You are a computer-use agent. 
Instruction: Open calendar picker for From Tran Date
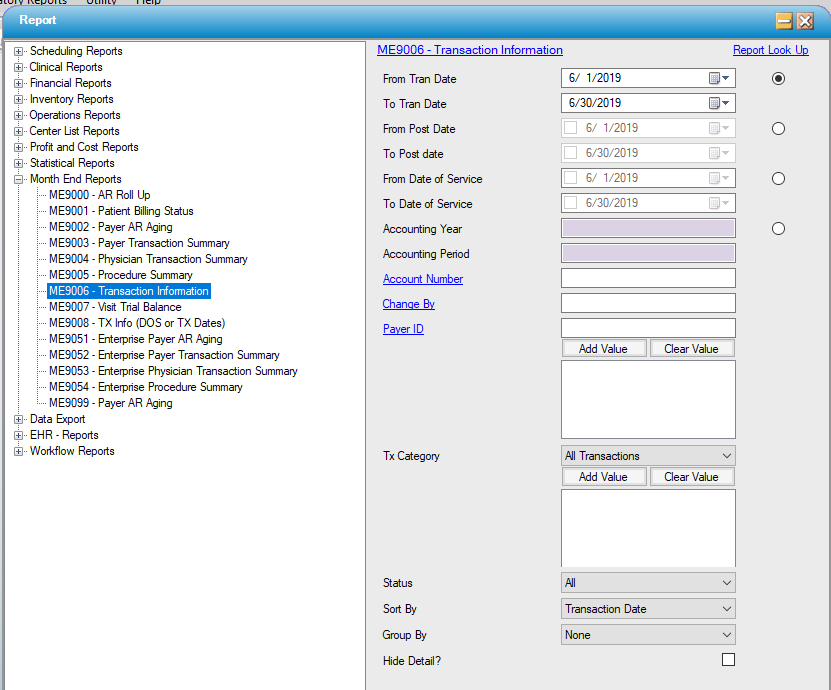[x=720, y=78]
